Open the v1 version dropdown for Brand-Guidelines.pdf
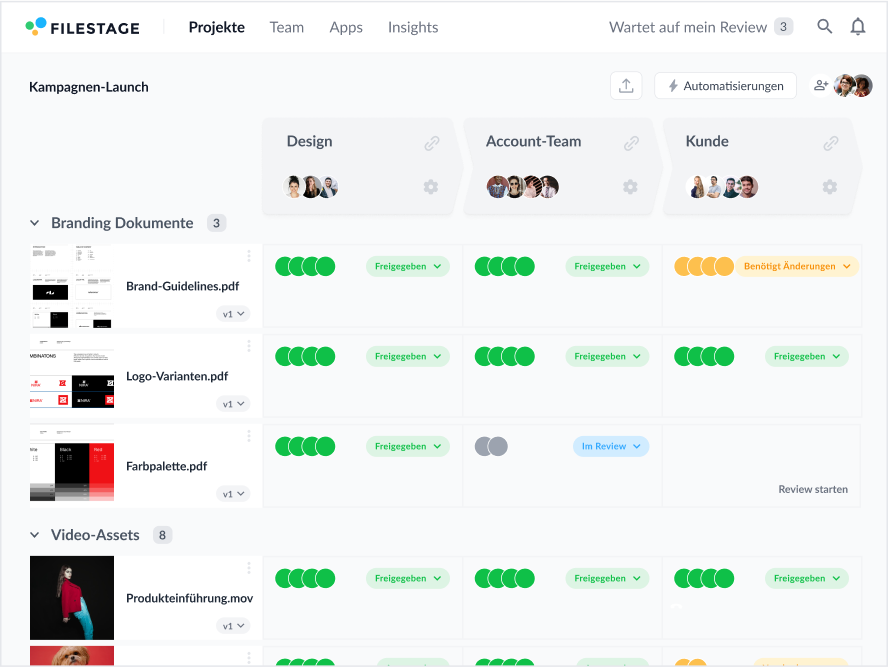The image size is (888, 667). [233, 313]
